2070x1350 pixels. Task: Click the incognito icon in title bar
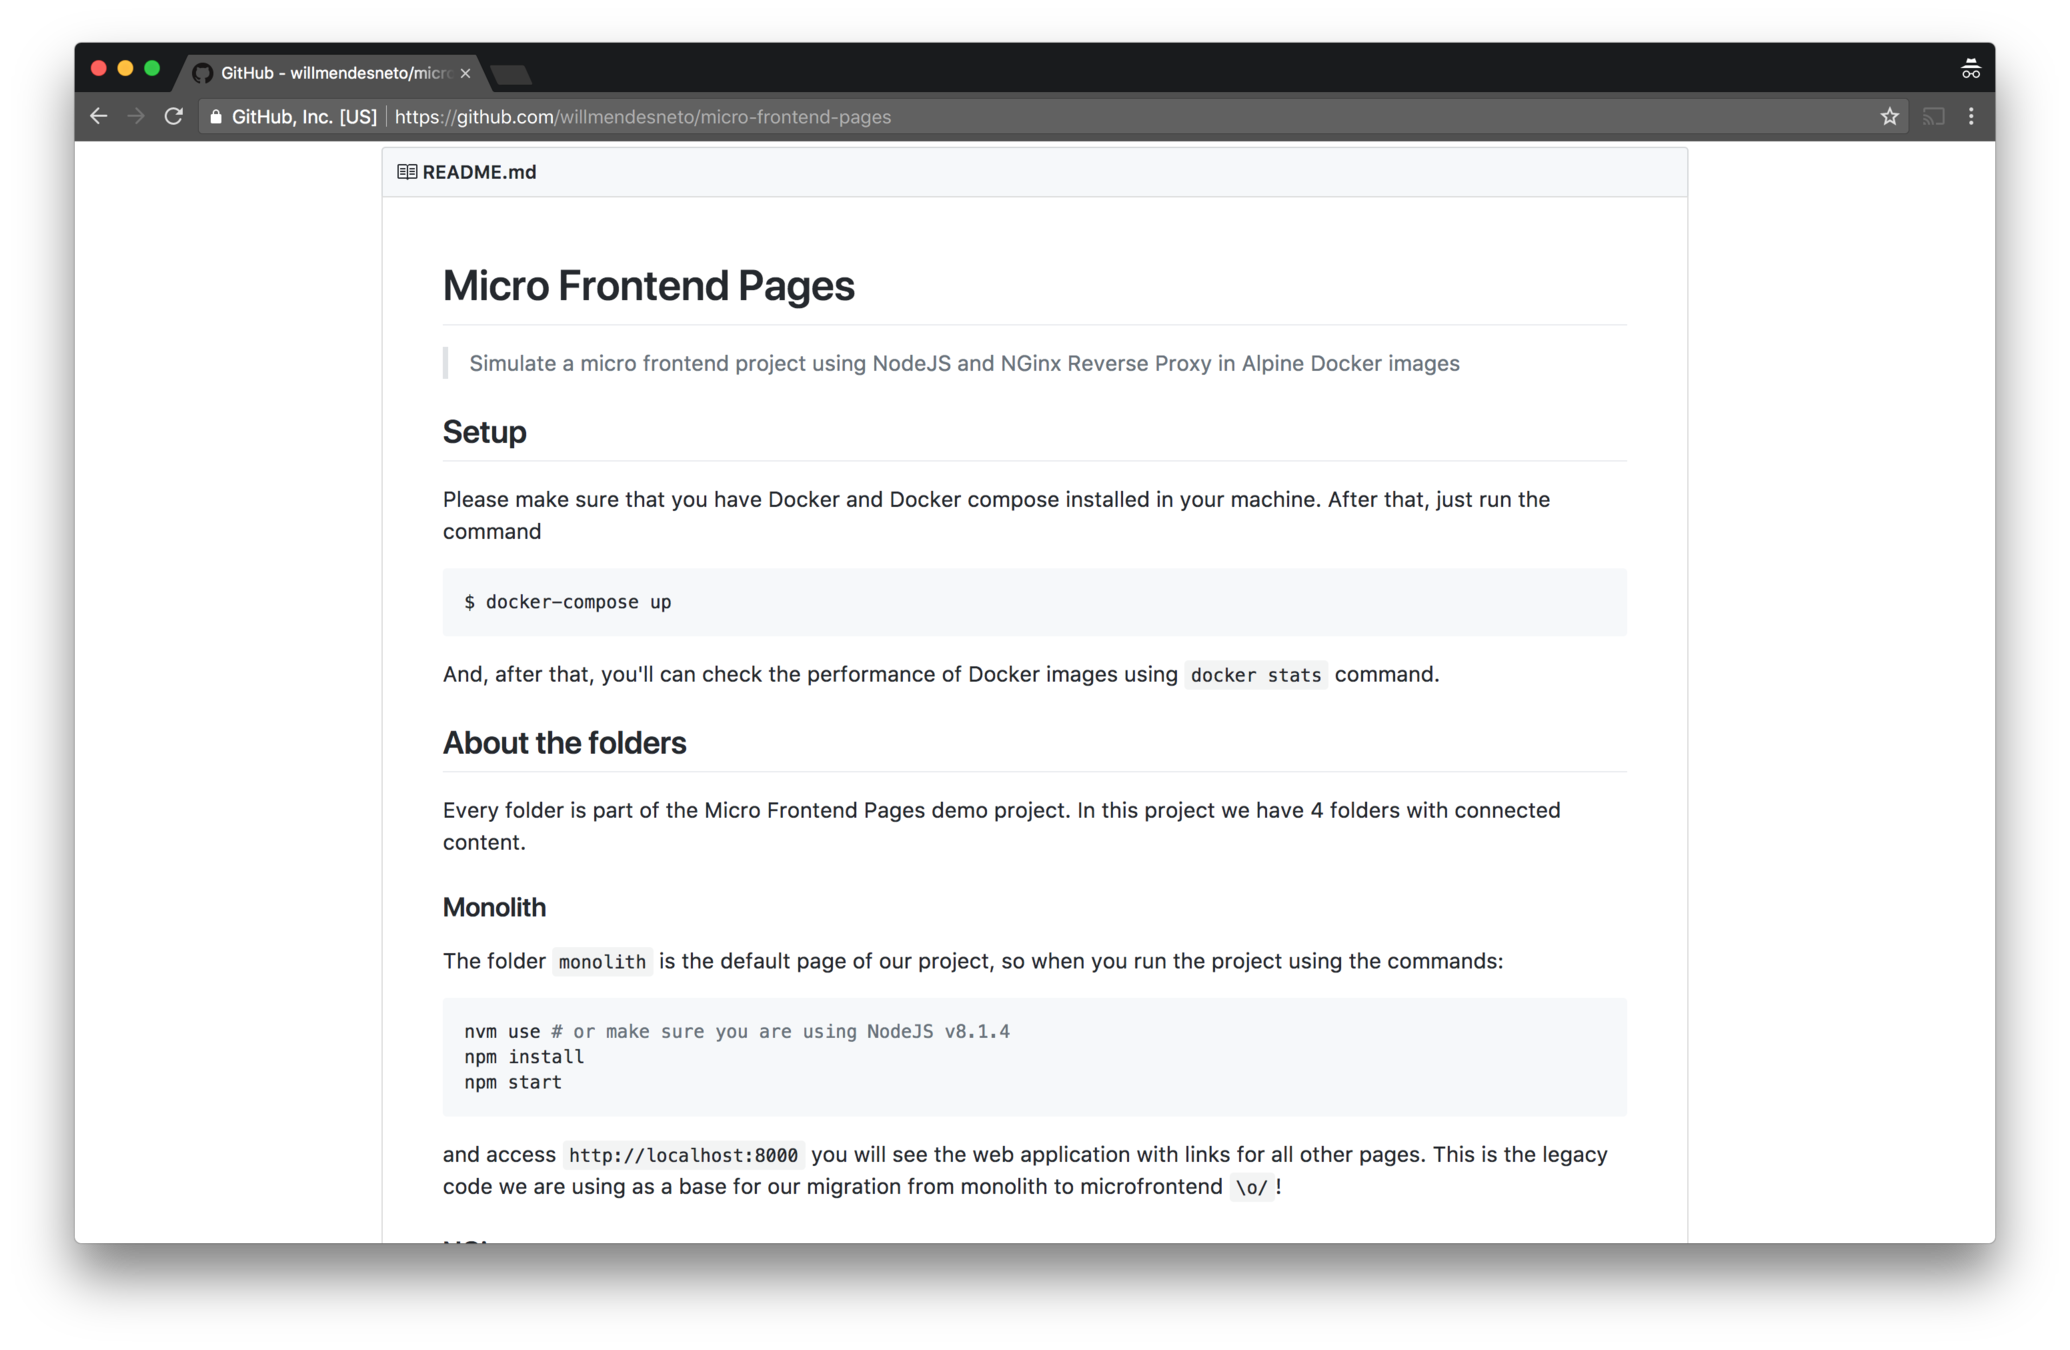click(1970, 69)
